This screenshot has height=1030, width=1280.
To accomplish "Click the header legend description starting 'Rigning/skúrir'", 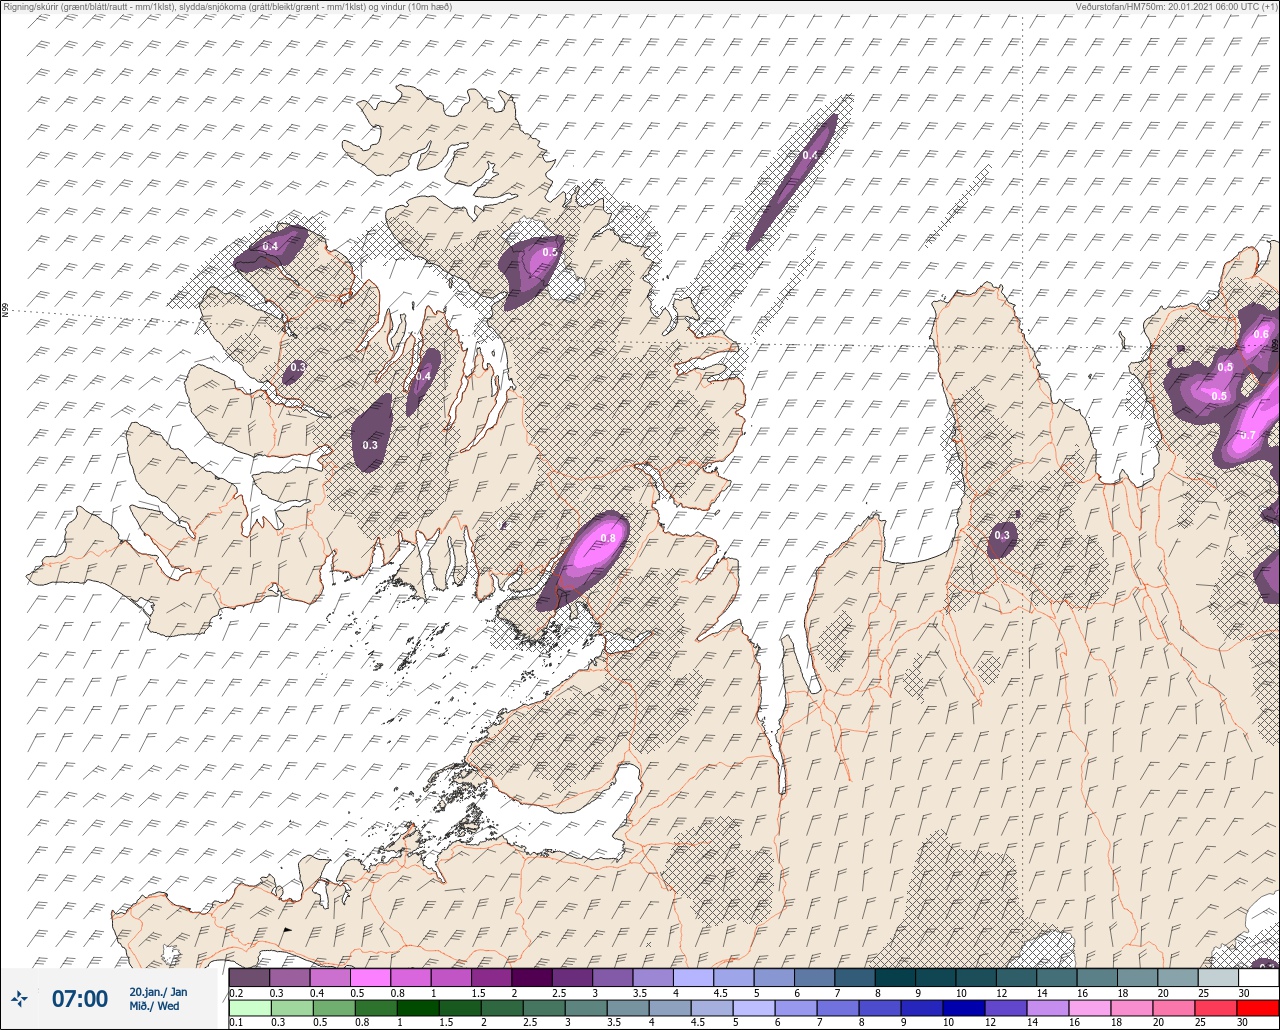I will (227, 7).
